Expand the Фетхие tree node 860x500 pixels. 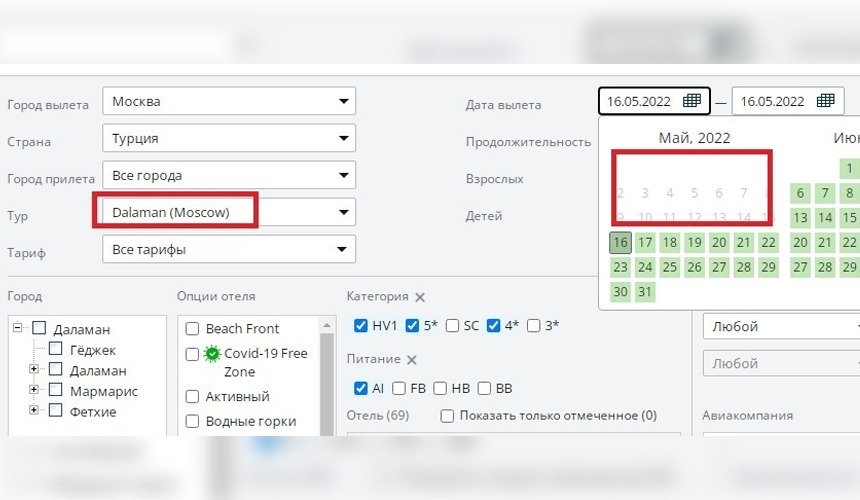coord(35,410)
